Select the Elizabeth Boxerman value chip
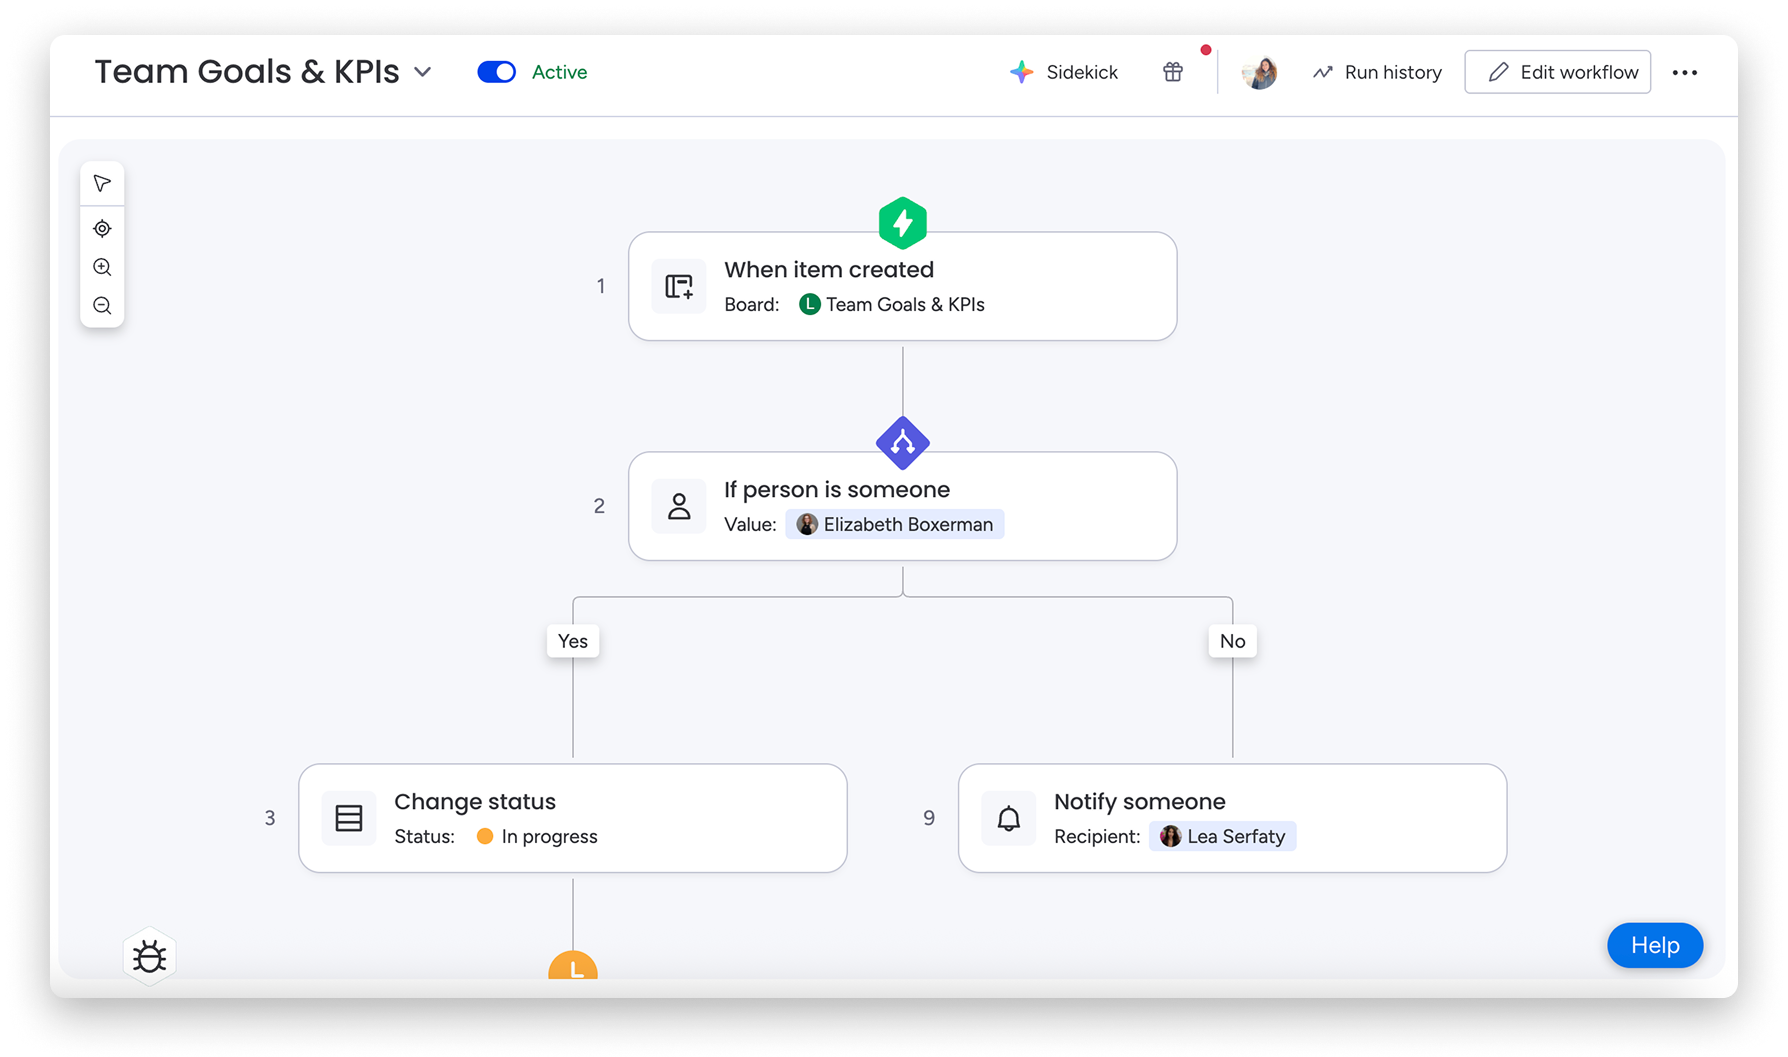This screenshot has width=1788, height=1057. (x=895, y=524)
